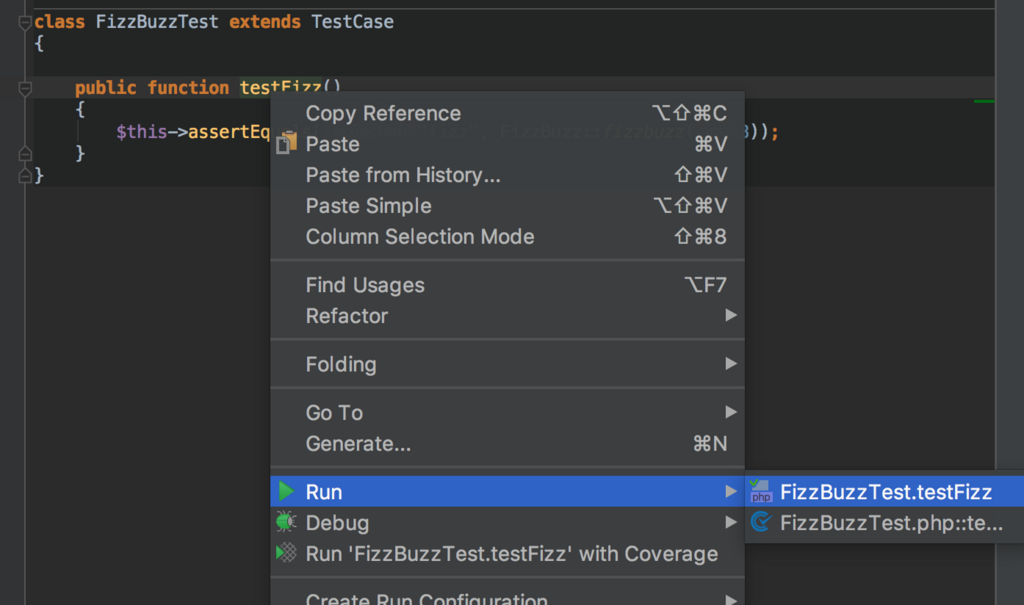Click the icon beside FizzBuzzTest.php::te... entry

(761, 522)
